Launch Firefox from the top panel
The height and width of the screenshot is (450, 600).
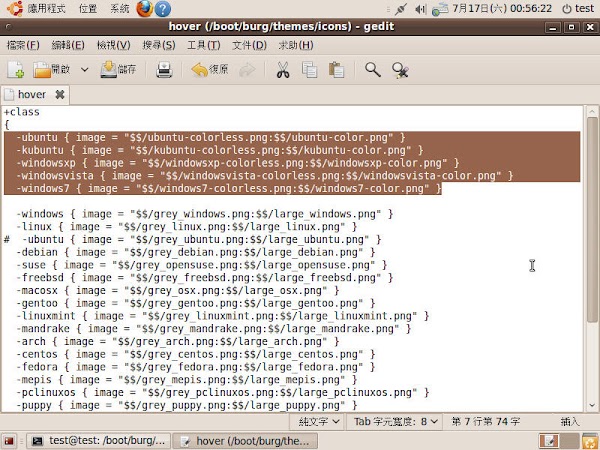[x=145, y=8]
